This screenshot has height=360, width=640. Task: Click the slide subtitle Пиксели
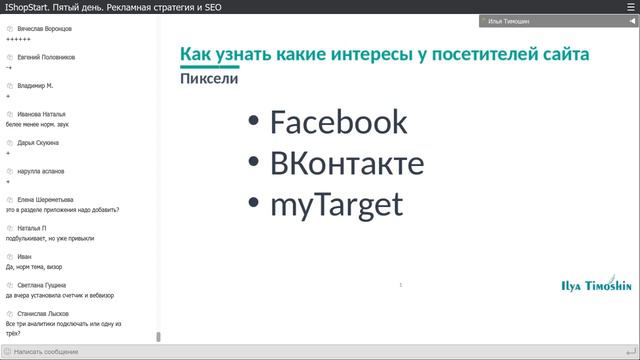click(x=209, y=78)
